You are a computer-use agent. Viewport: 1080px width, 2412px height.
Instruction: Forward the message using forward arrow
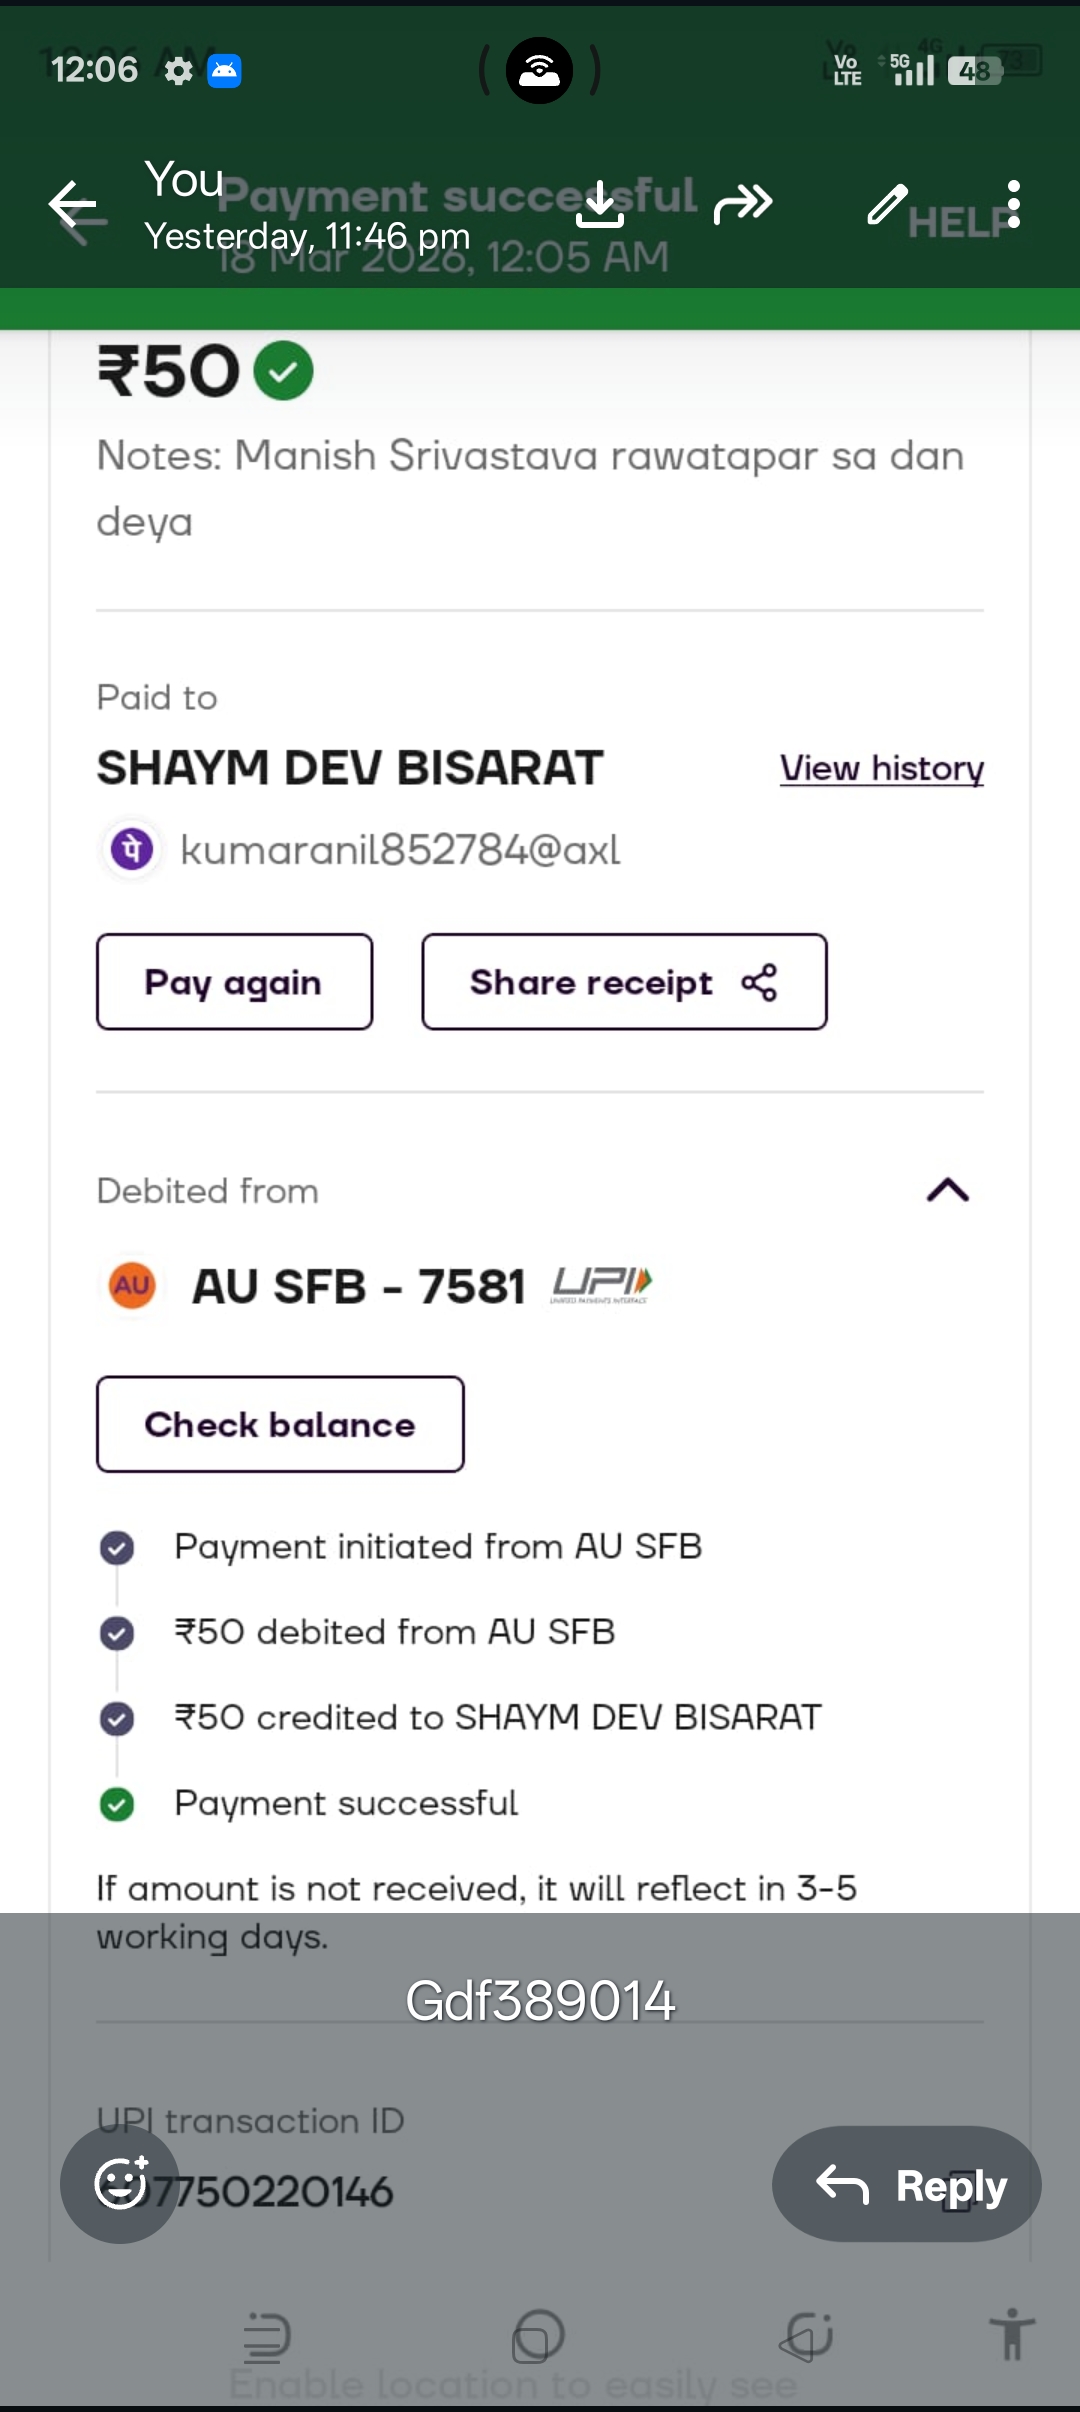coord(743,204)
